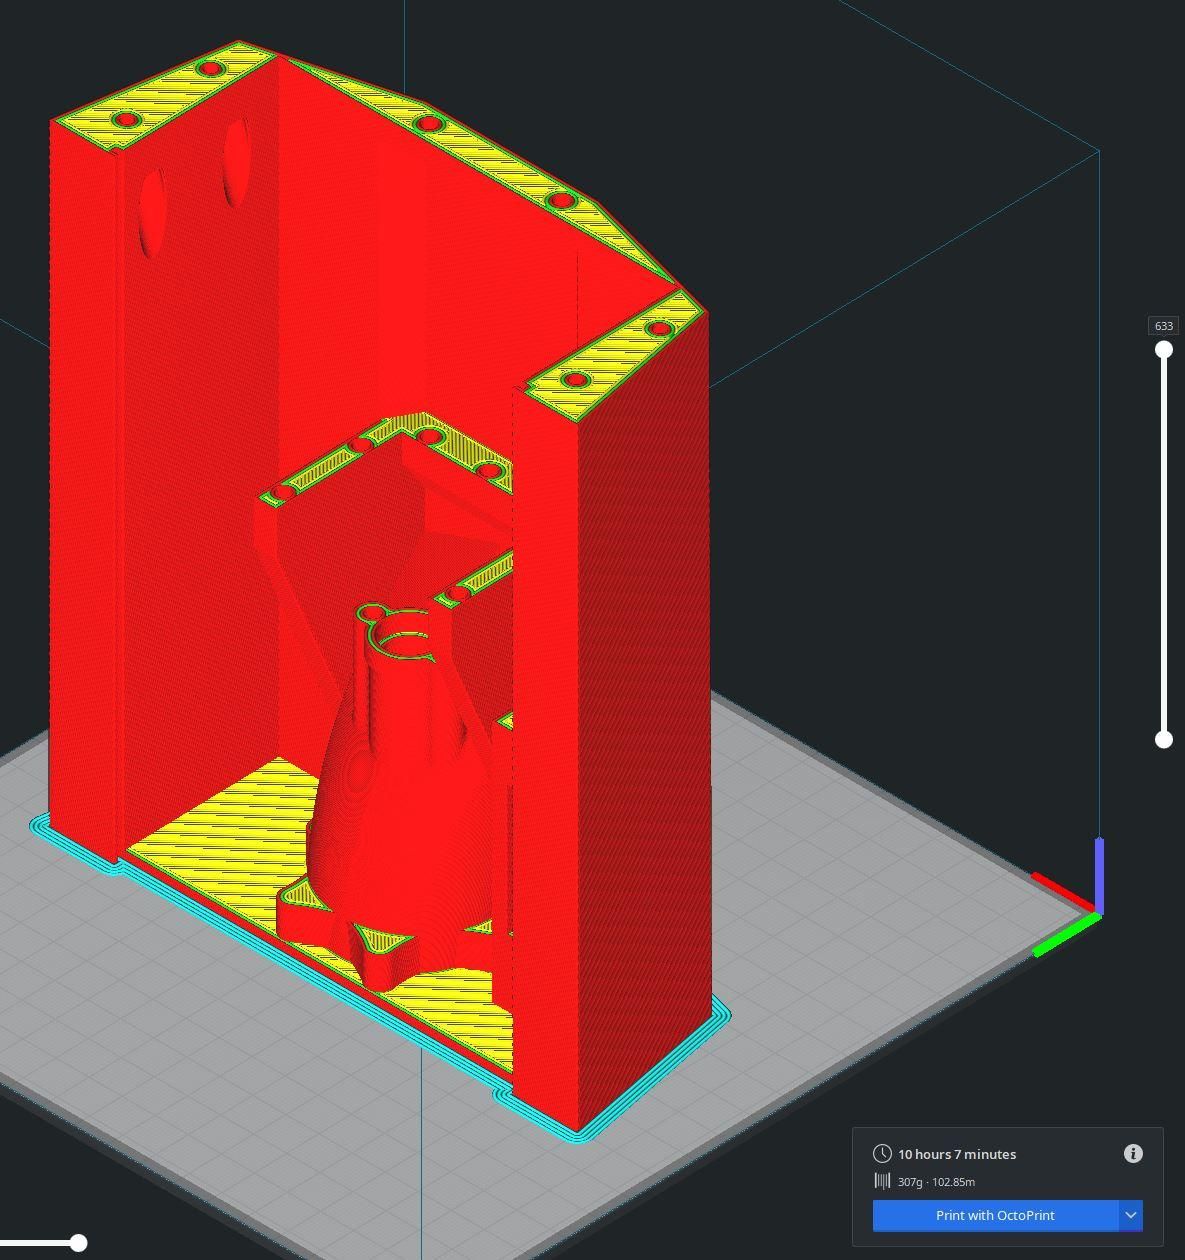
Task: Click the clock icon beside print time
Action: (x=882, y=1154)
